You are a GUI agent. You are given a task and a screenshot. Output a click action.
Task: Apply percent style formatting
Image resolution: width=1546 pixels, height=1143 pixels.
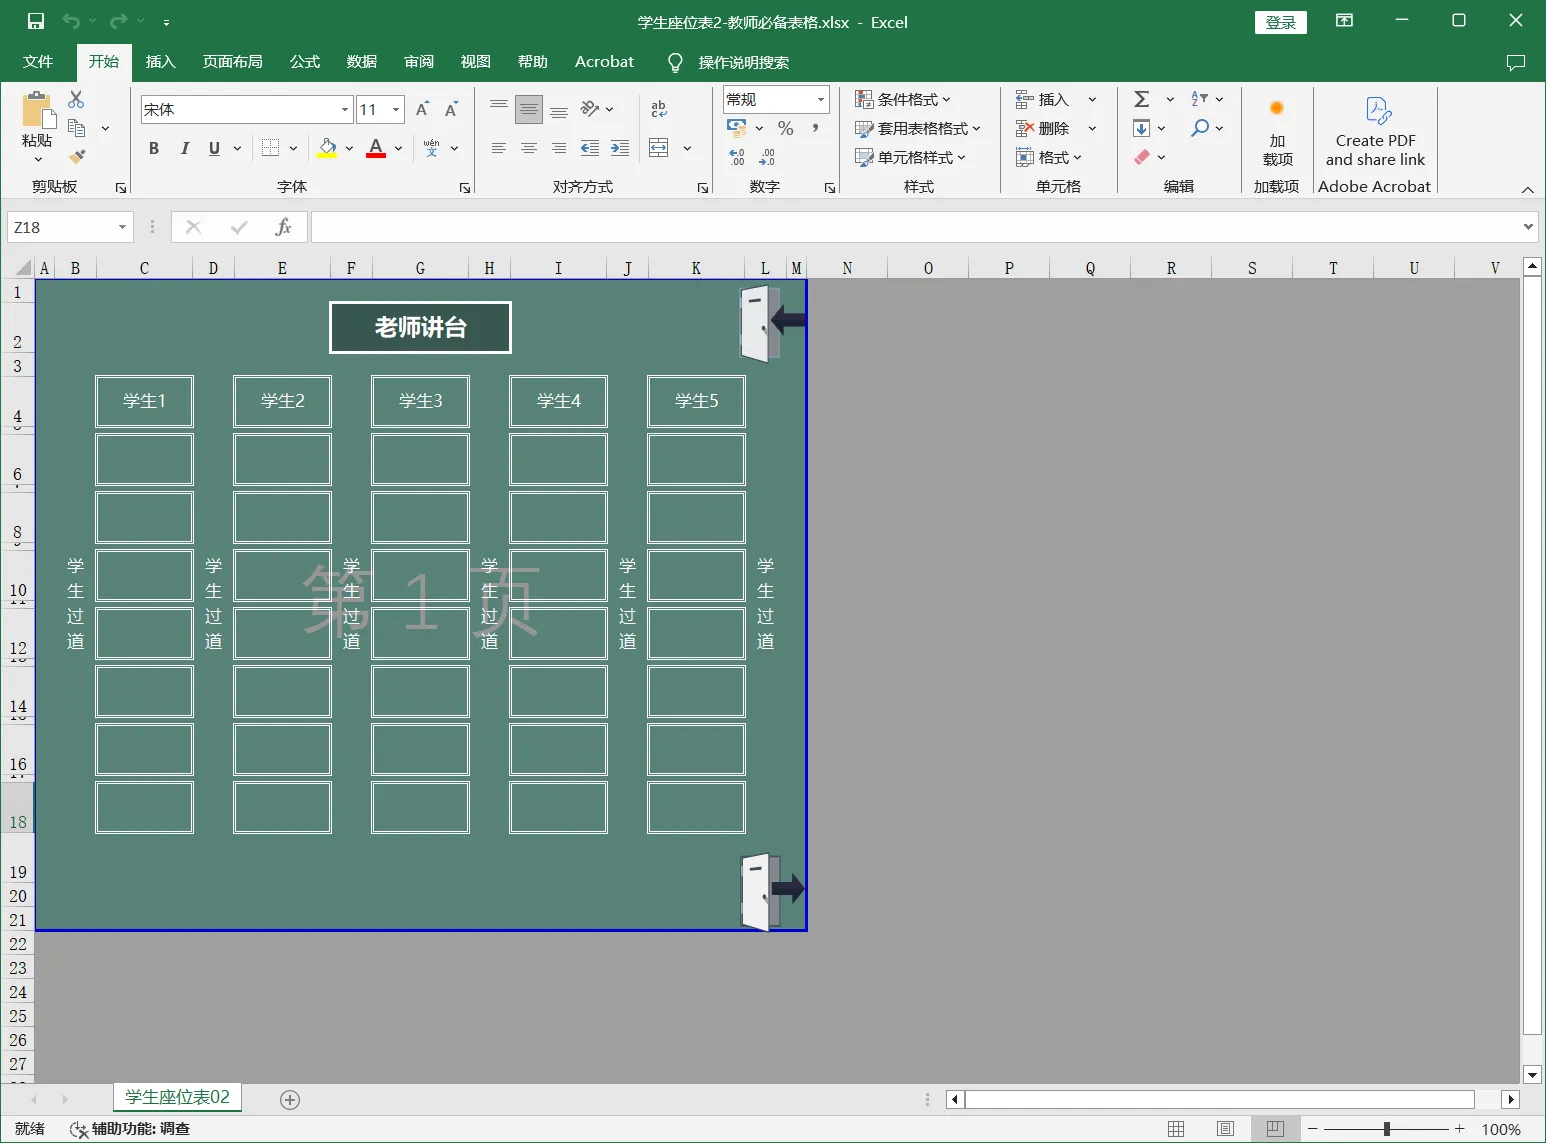[786, 128]
